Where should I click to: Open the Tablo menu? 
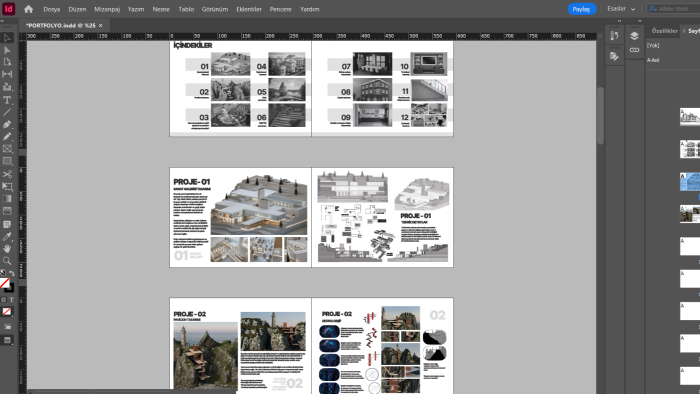point(186,9)
